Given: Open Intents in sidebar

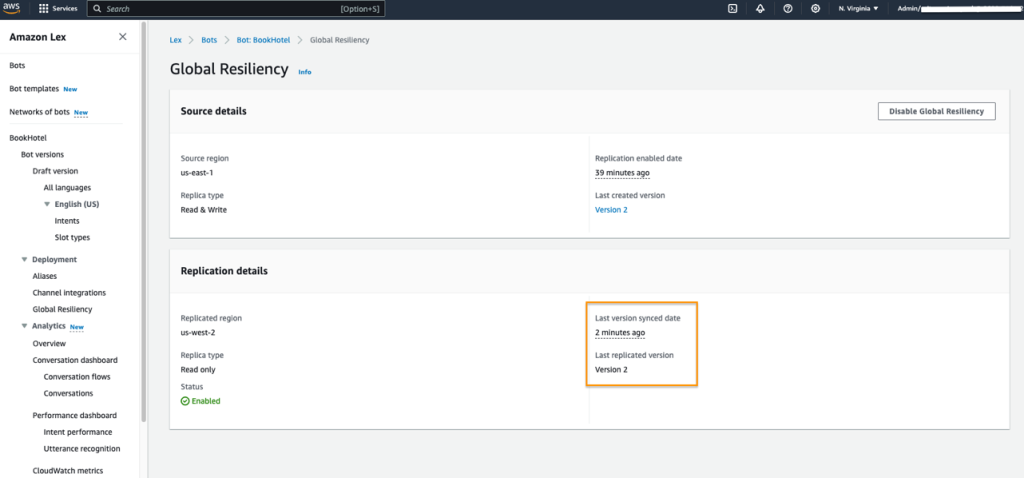Looking at the screenshot, I should pyautogui.click(x=67, y=221).
